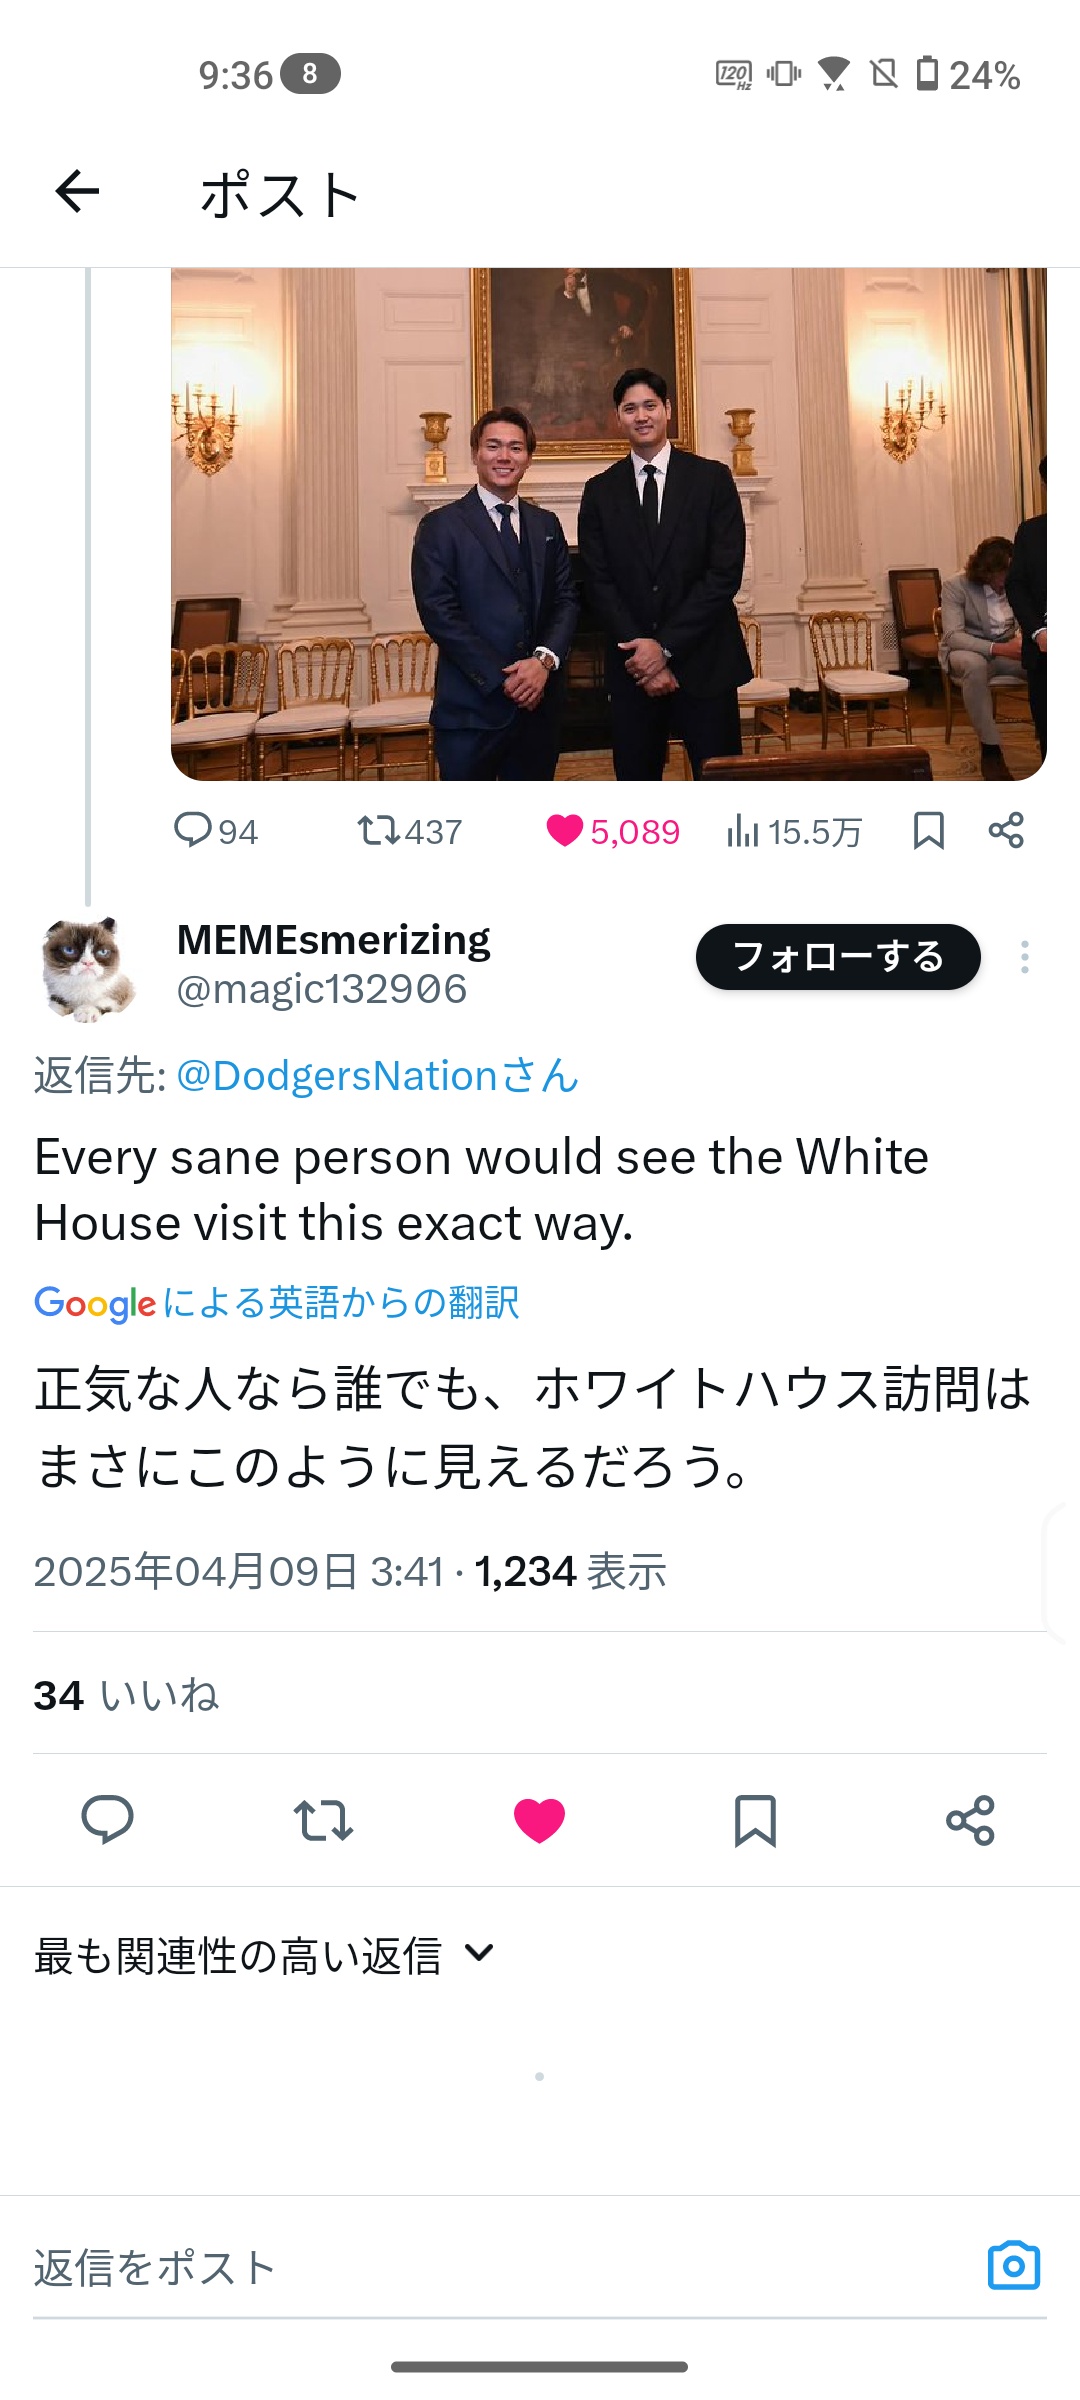Repost the MEMEsmerizing reply
The image size is (1080, 2400).
(x=323, y=1820)
